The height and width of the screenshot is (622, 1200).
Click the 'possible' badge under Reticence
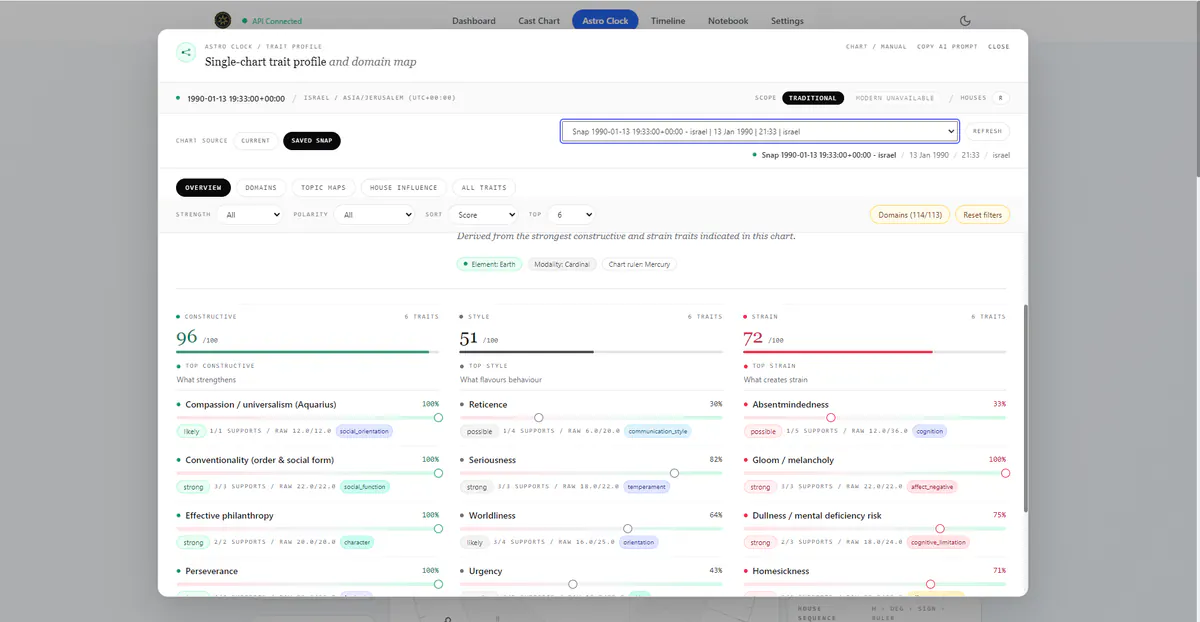[x=480, y=431]
